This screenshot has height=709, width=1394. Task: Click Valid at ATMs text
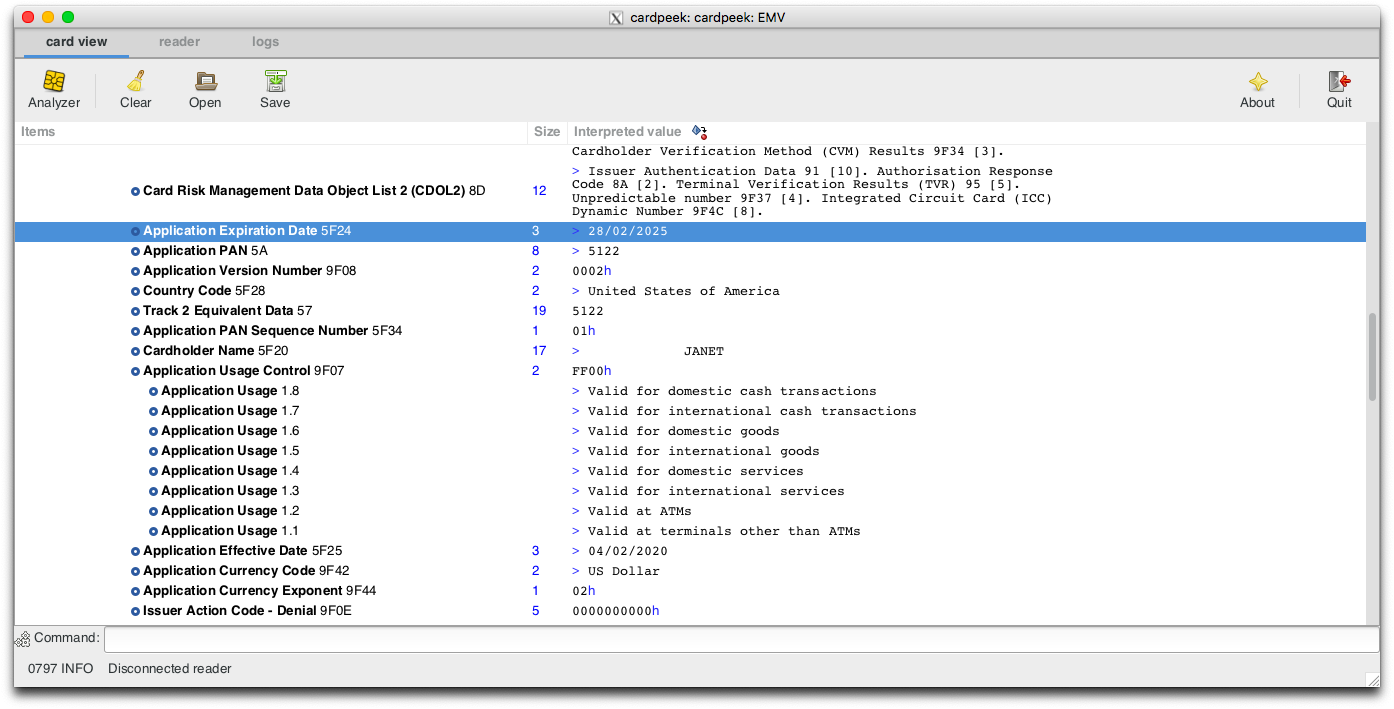coord(640,511)
